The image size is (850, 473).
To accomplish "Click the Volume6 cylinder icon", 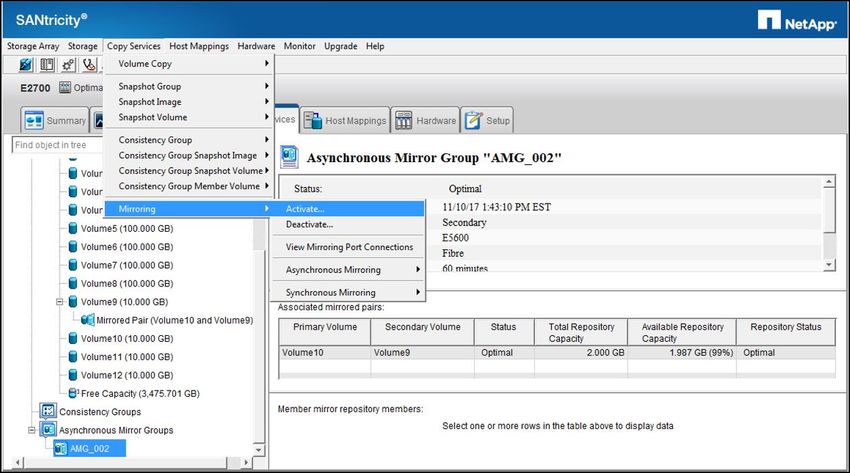I will click(73, 247).
